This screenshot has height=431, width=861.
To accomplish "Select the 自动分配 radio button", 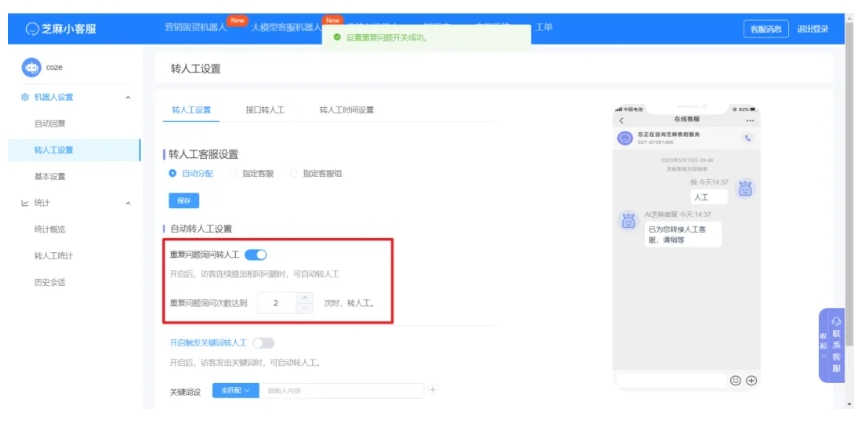I will coord(172,173).
